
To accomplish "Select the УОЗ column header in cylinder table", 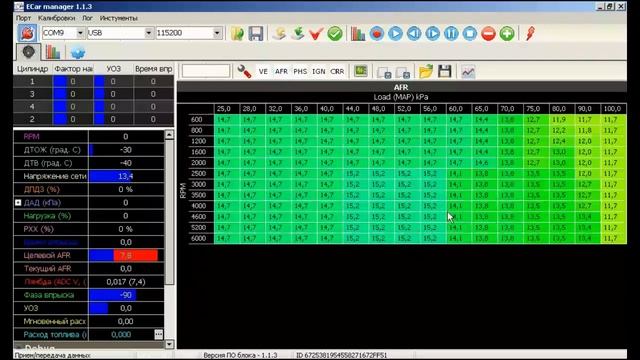I will 113,69.
